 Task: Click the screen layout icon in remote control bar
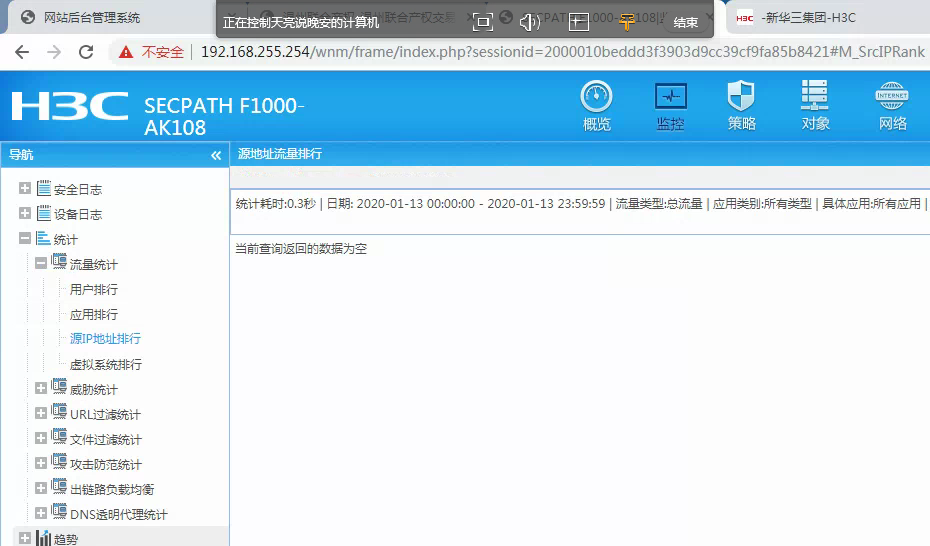(x=578, y=23)
